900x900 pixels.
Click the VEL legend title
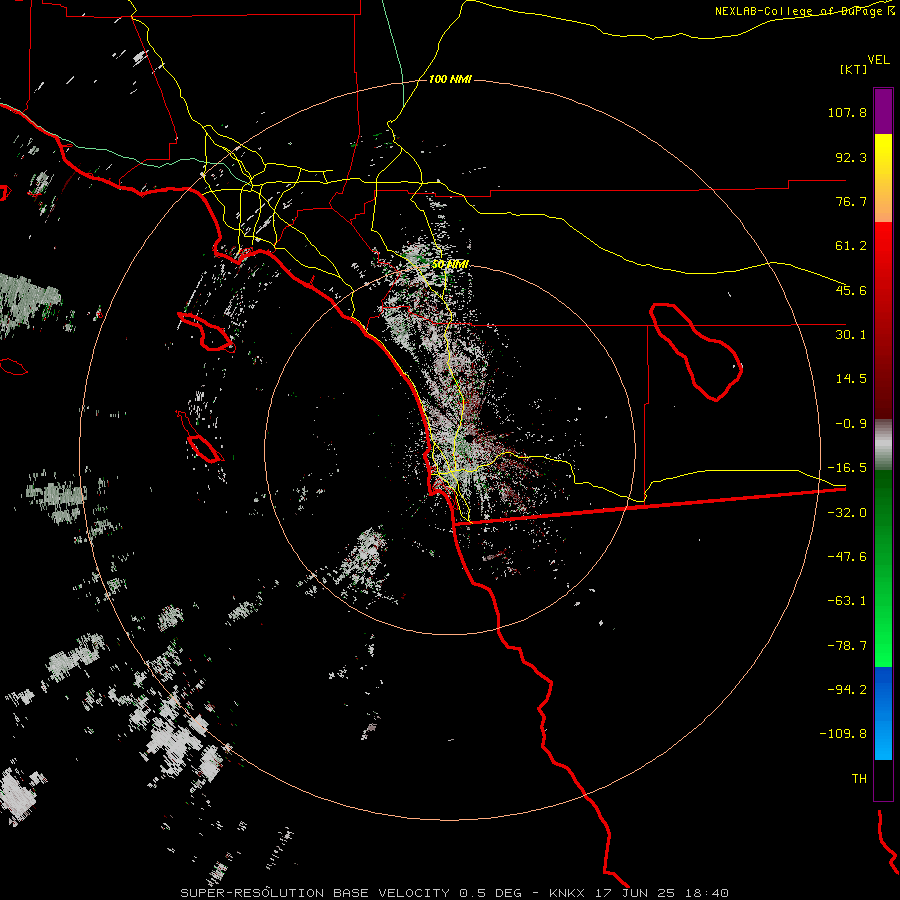click(x=878, y=59)
